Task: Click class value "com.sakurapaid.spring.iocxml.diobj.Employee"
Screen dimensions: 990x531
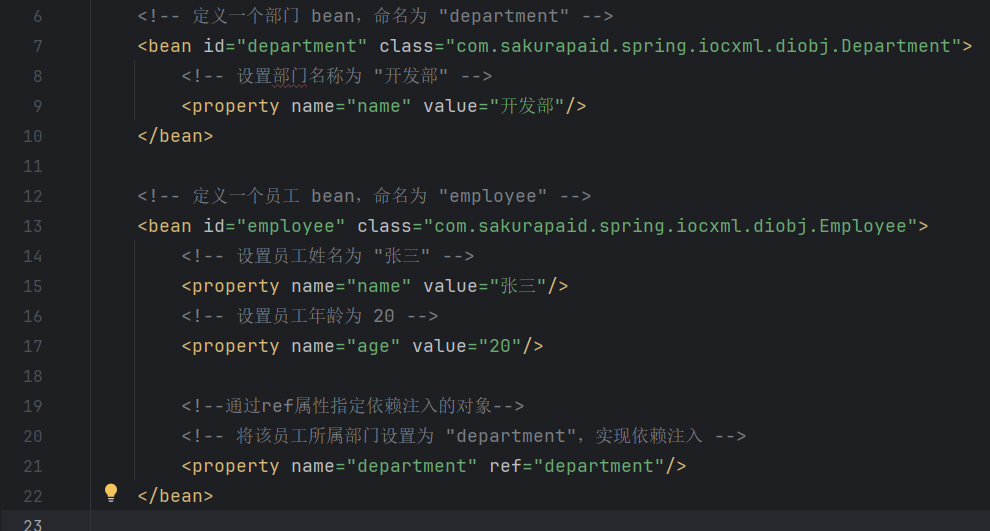Action: point(671,226)
